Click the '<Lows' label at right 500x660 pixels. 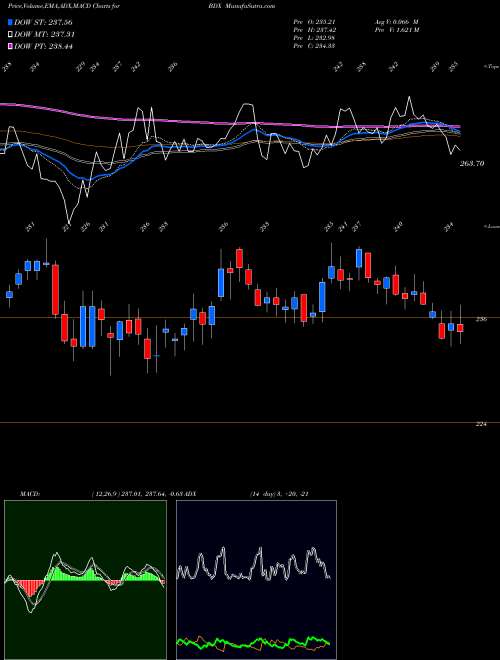491,227
